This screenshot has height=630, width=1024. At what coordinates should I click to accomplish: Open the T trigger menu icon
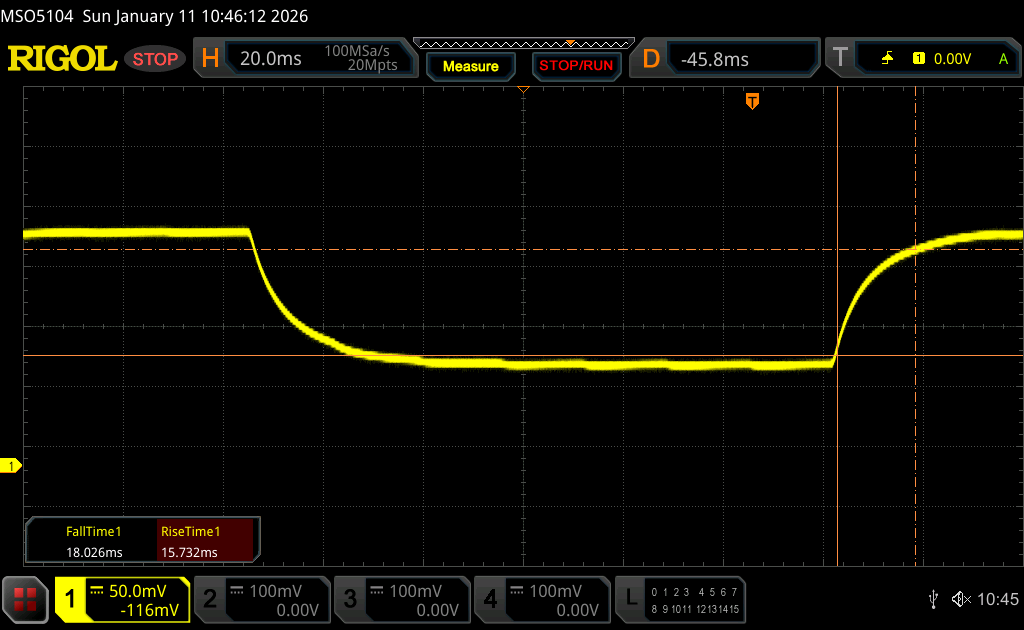coord(840,59)
